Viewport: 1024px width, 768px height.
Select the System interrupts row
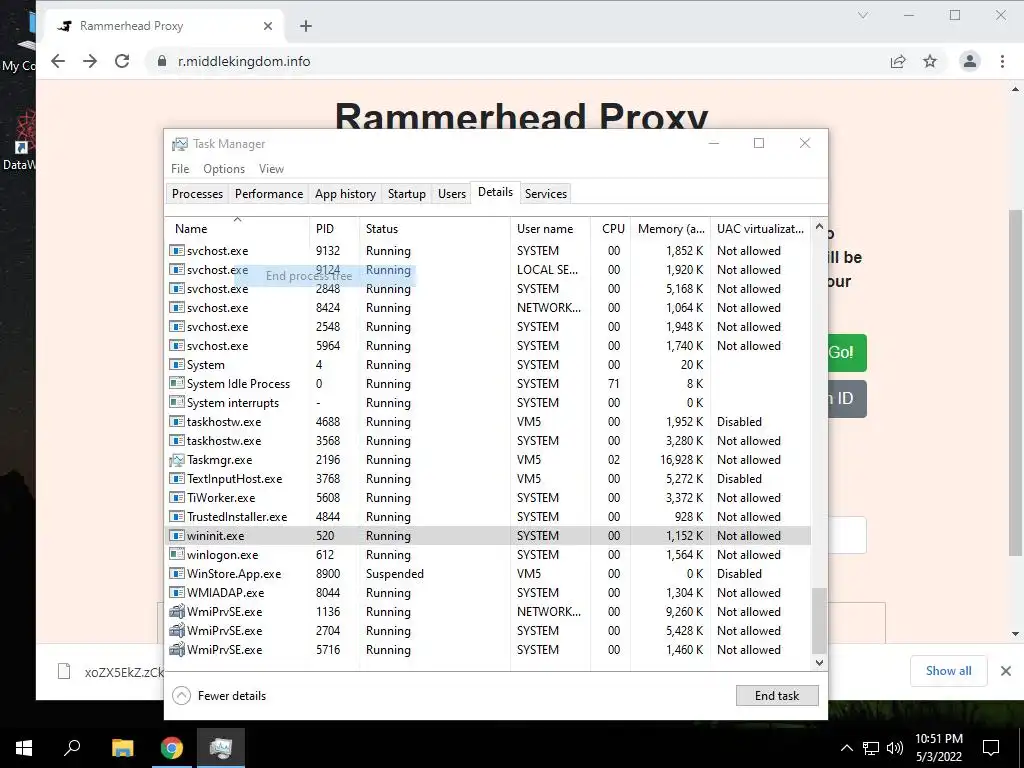488,403
